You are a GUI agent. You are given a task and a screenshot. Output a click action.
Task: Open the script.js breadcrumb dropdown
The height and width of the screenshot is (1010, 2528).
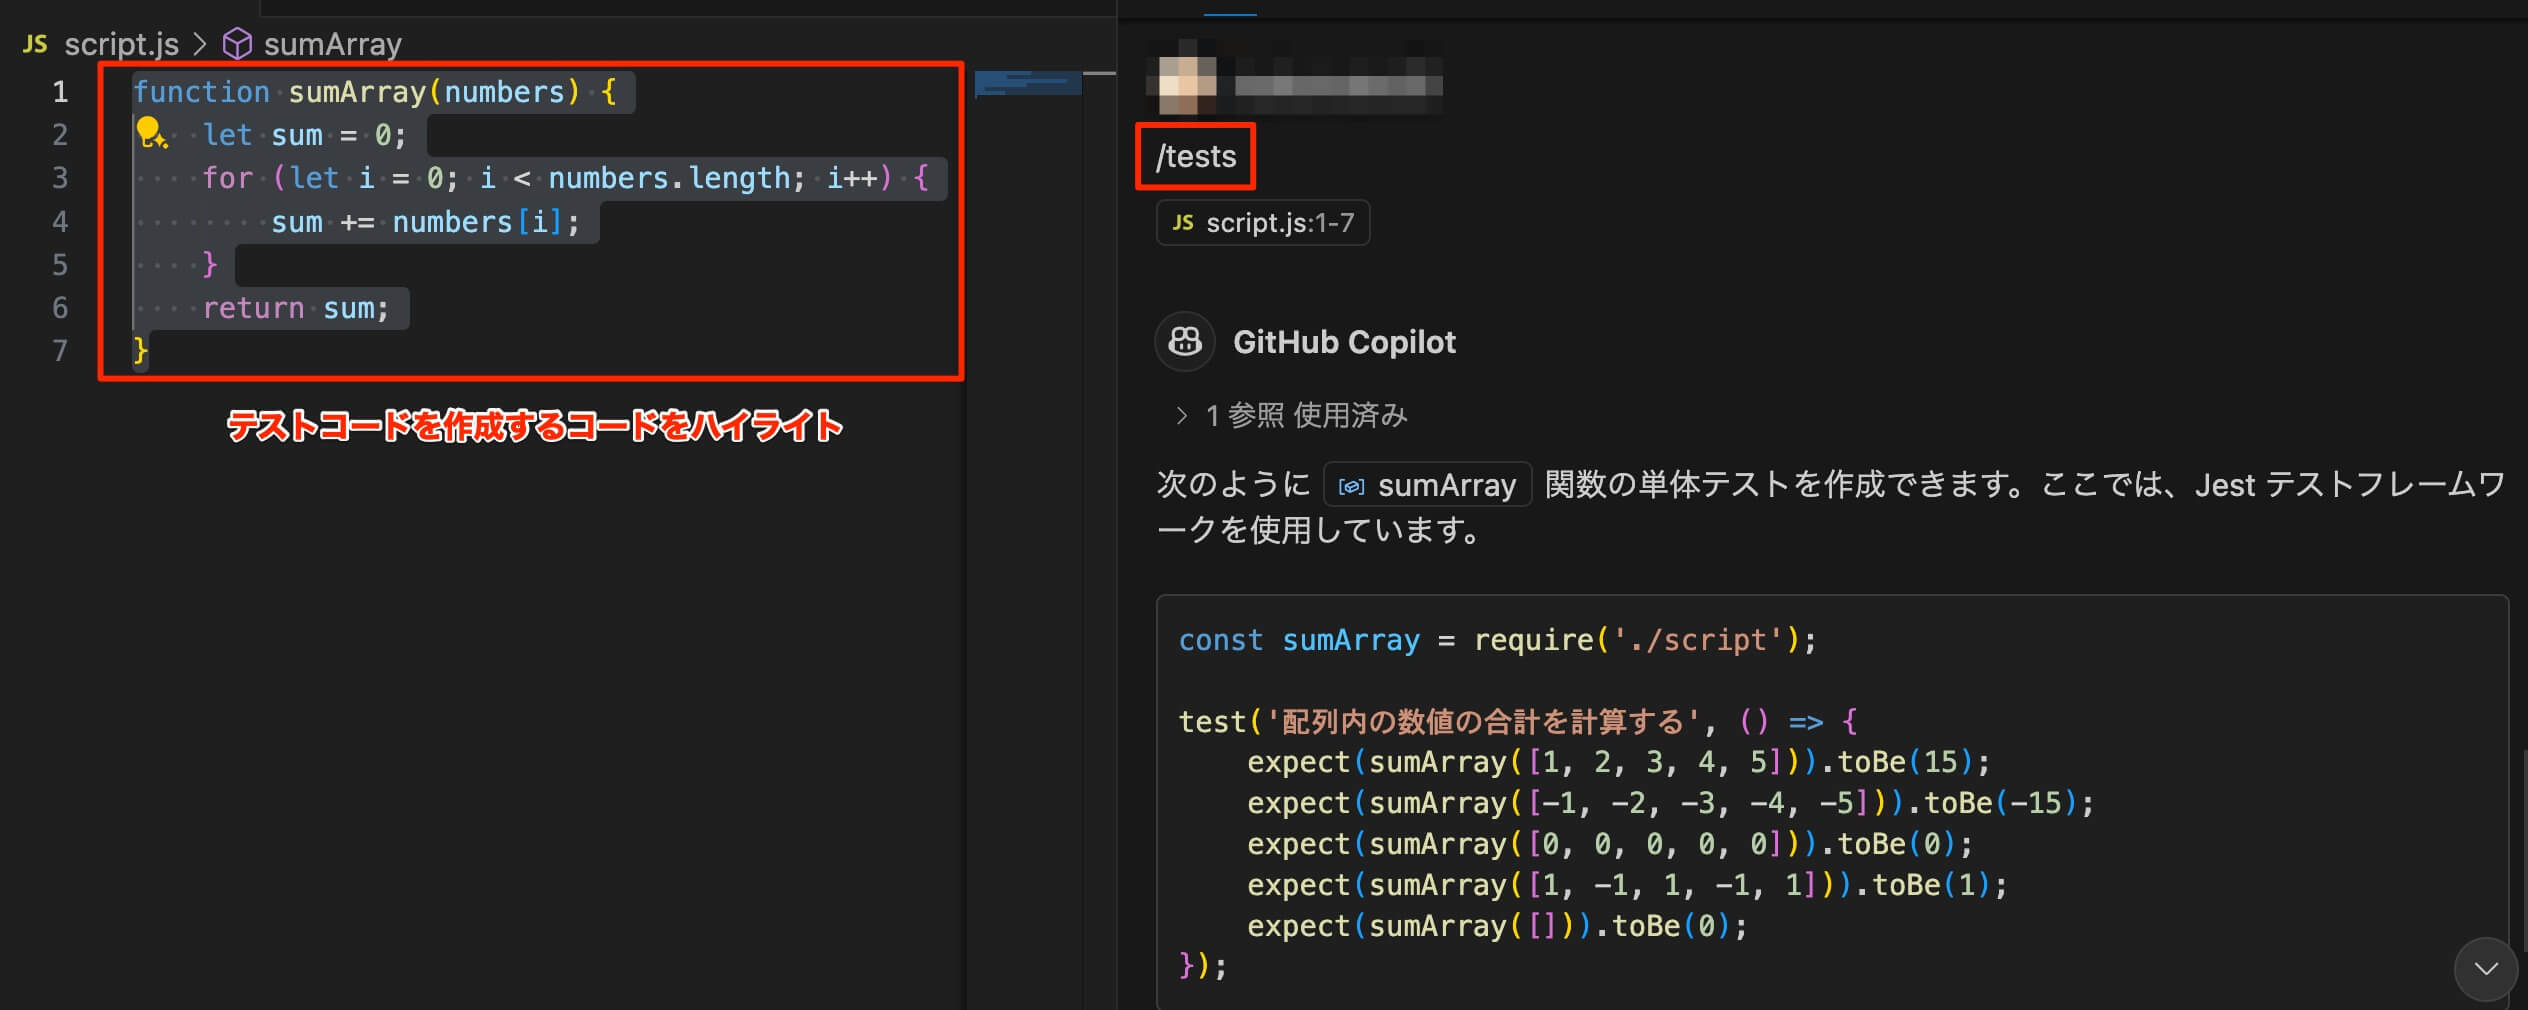121,44
